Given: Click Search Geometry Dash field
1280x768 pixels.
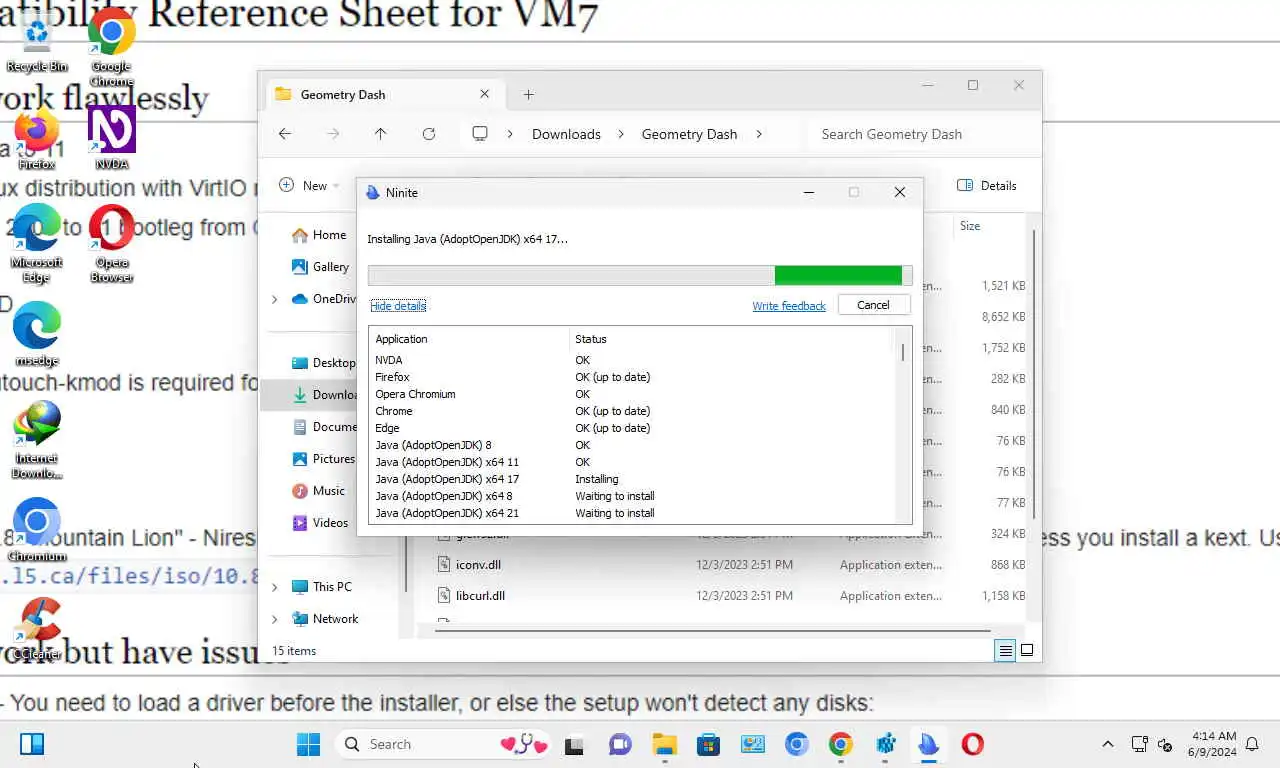Looking at the screenshot, I should pyautogui.click(x=915, y=134).
